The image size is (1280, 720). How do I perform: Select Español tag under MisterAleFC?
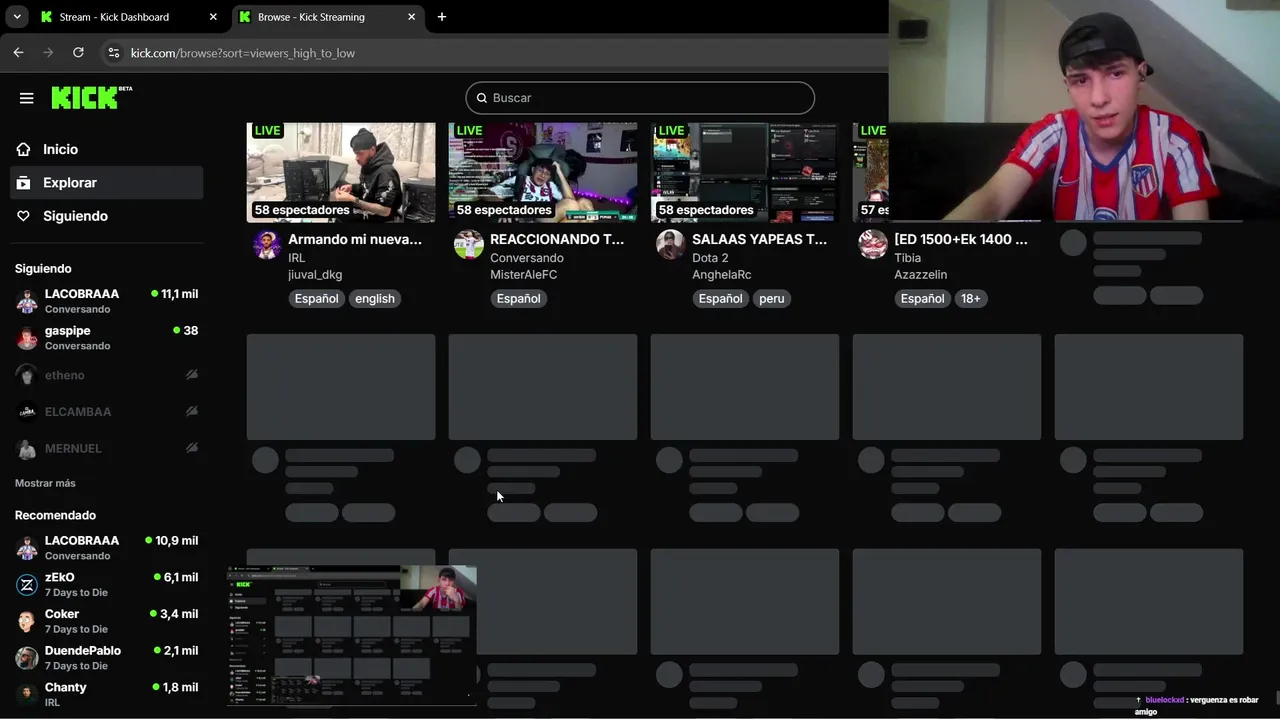point(519,298)
